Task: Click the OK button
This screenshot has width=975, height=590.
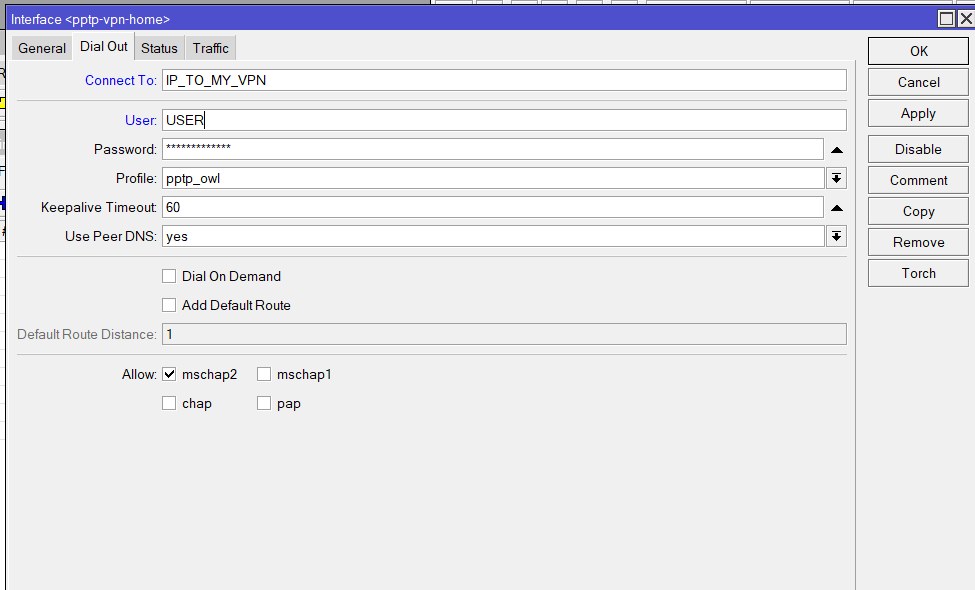Action: (918, 51)
